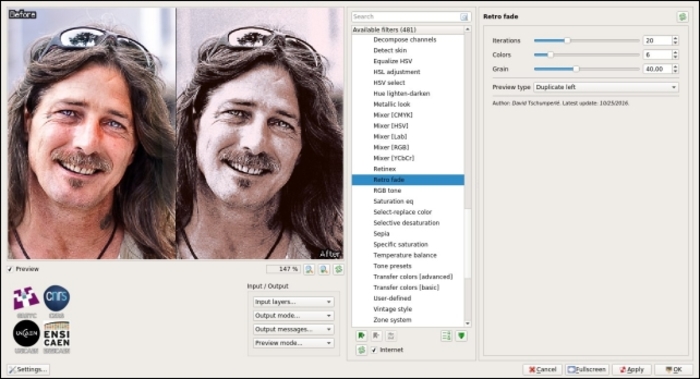Select the Sepia filter in the list

pyautogui.click(x=381, y=233)
